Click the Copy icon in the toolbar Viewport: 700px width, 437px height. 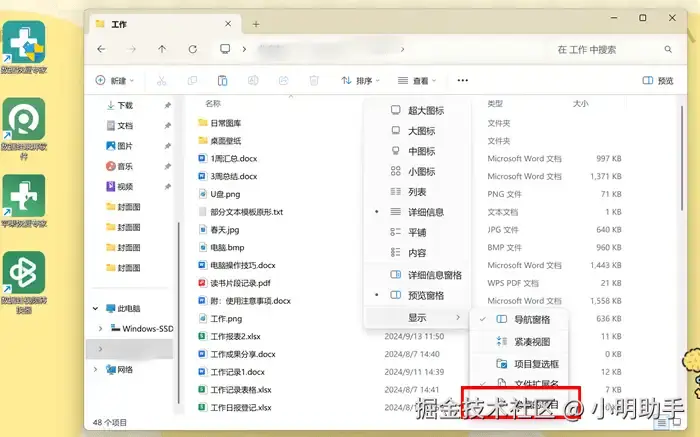192,81
